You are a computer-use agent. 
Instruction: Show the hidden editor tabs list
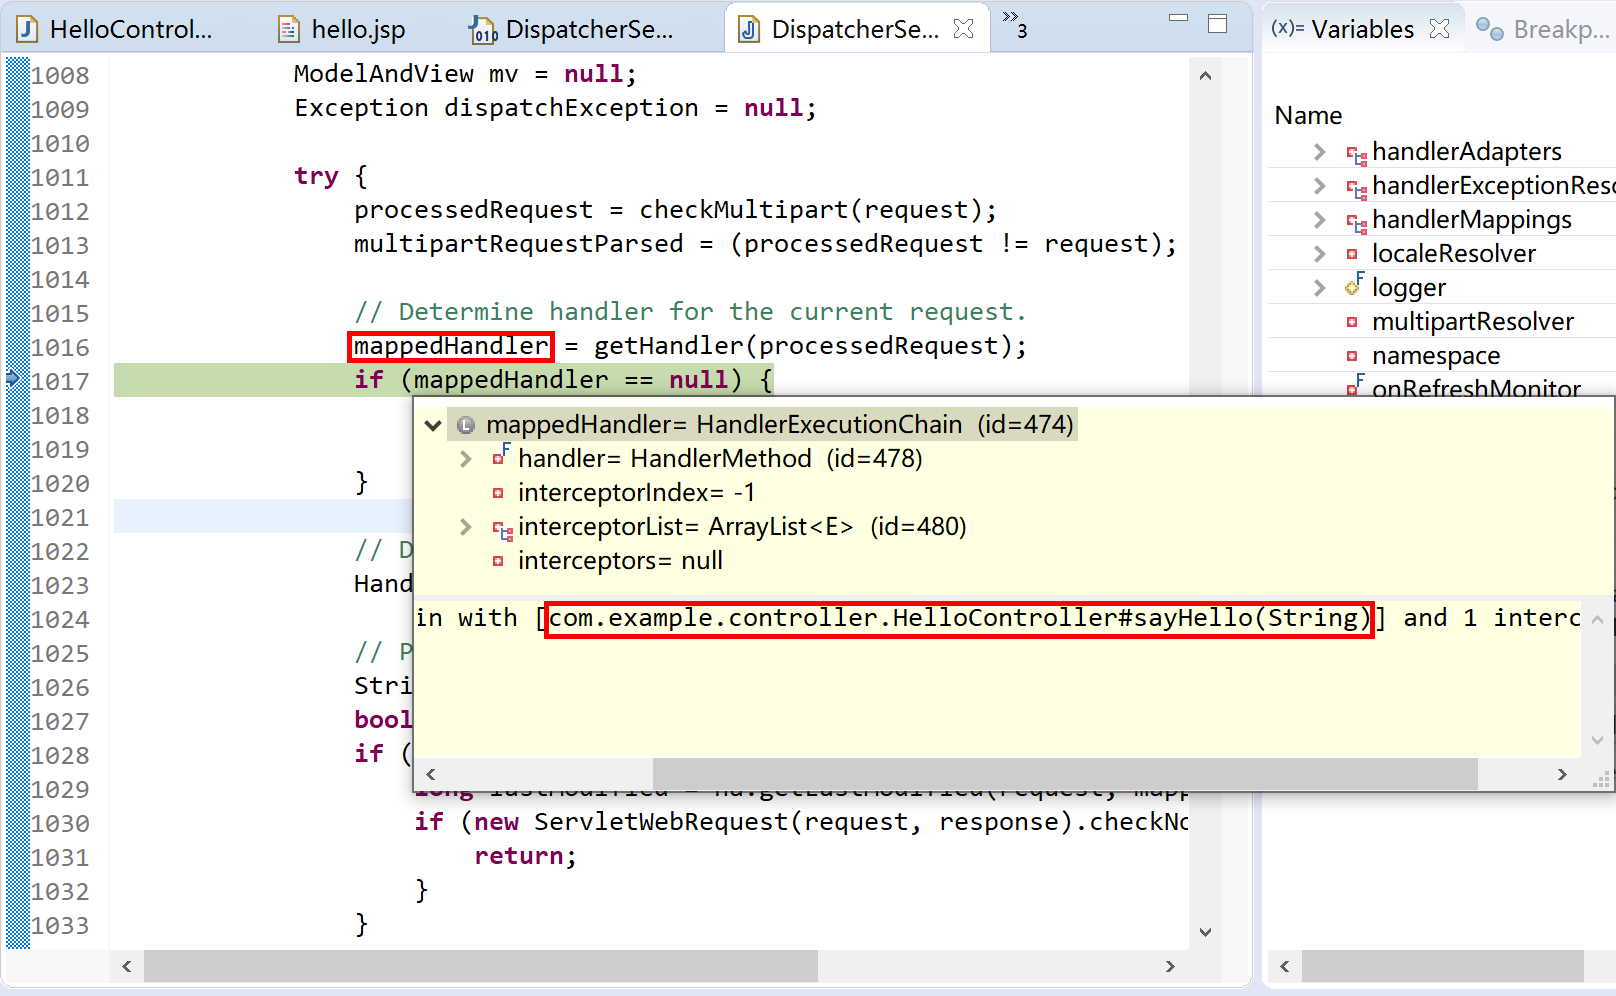coord(1014,24)
